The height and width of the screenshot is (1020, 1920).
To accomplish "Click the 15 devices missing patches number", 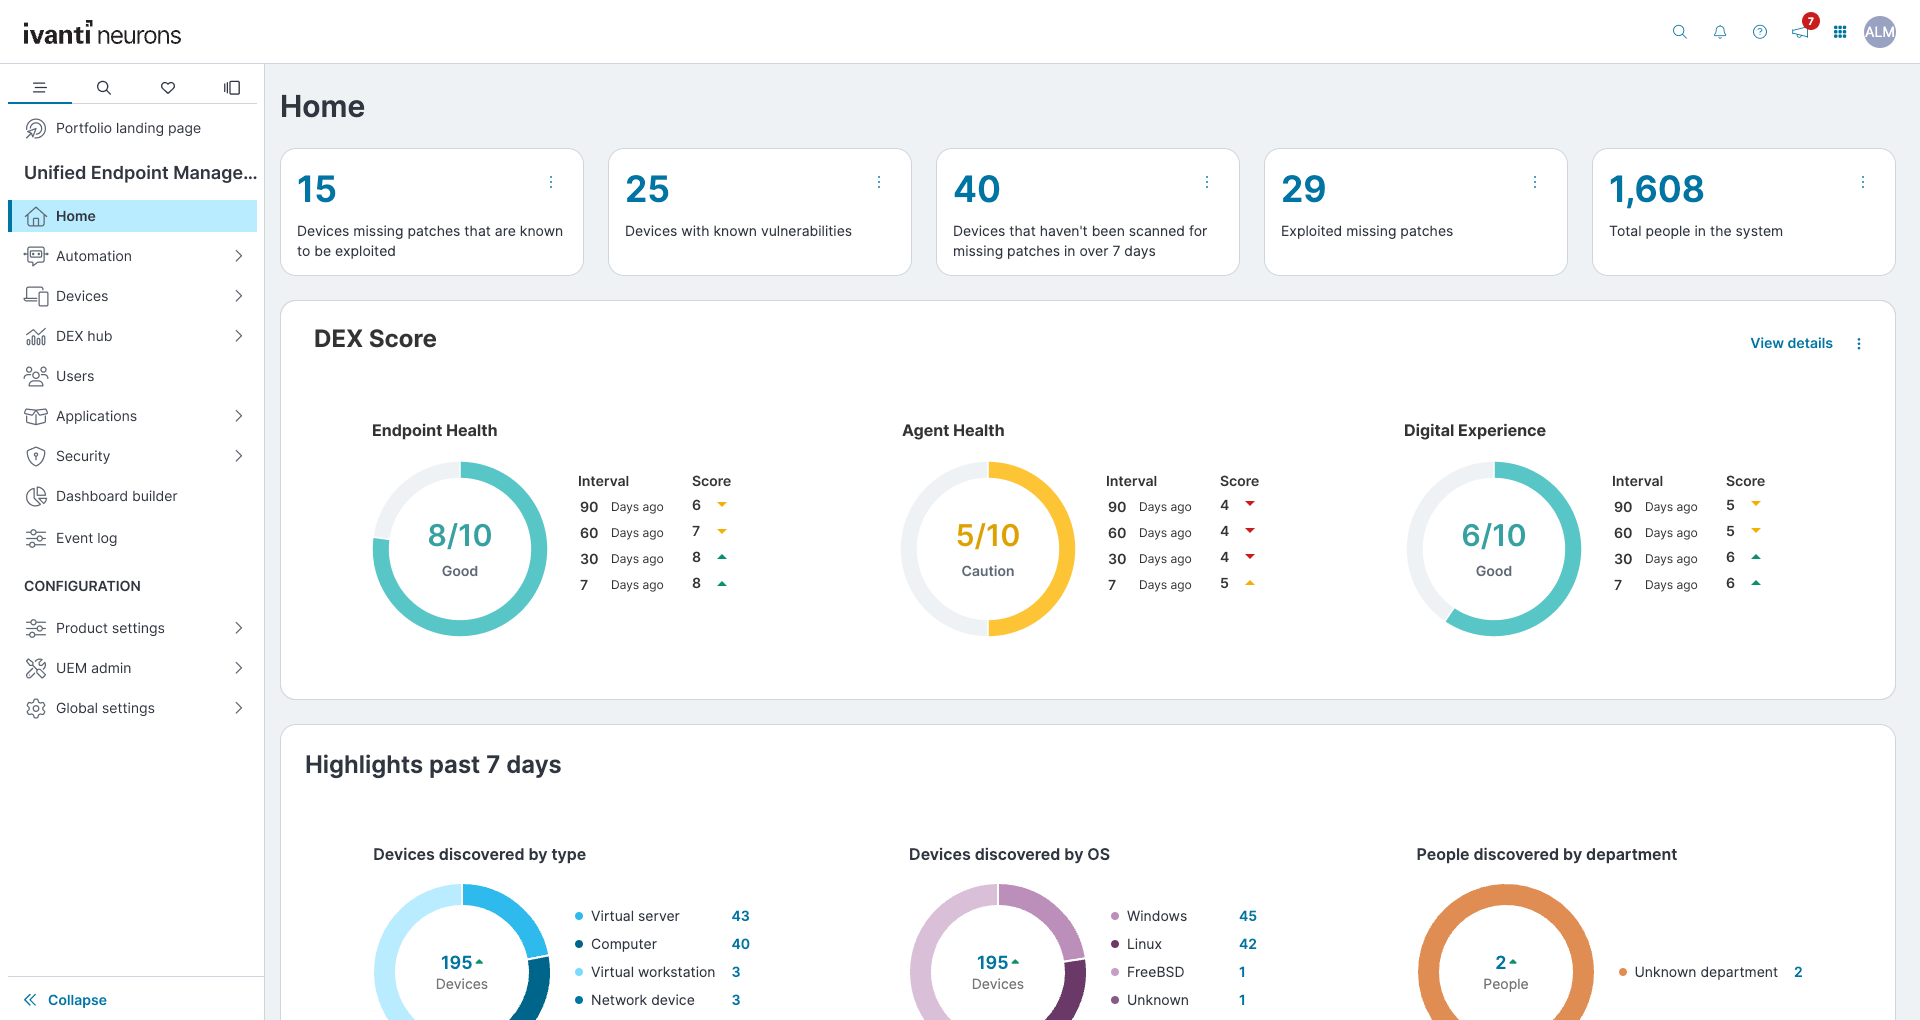I will coord(317,189).
